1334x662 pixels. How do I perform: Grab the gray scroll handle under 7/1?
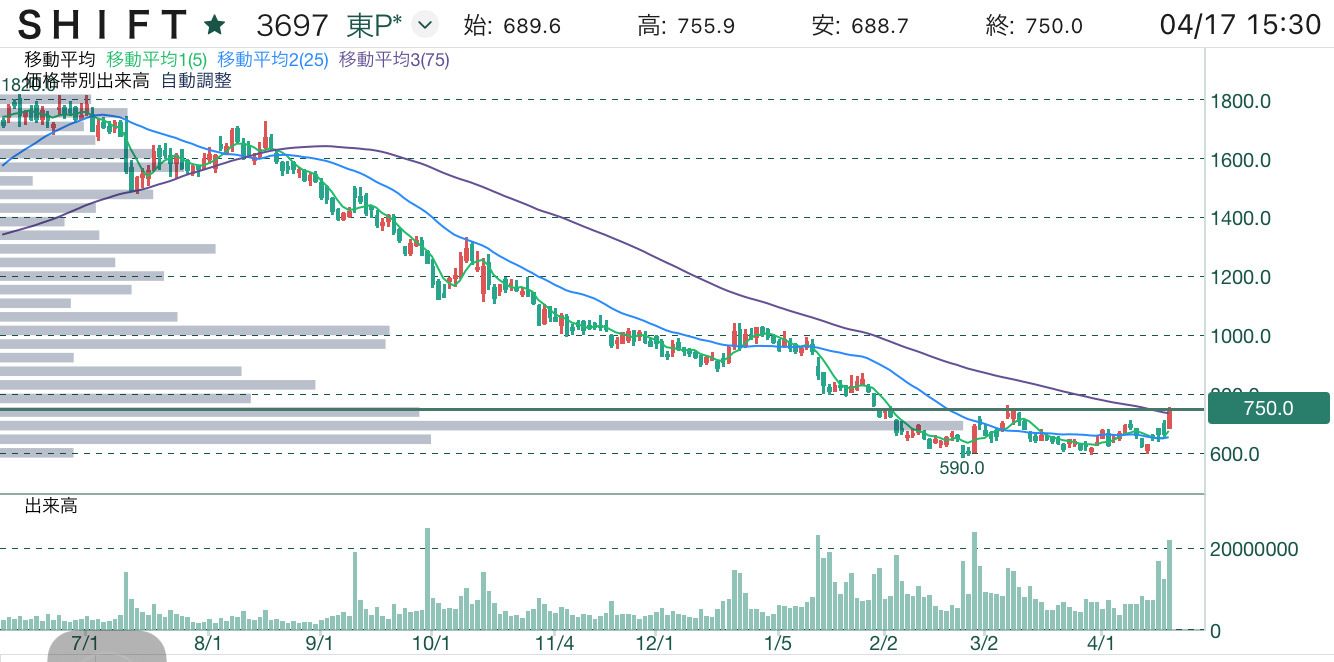[106, 648]
